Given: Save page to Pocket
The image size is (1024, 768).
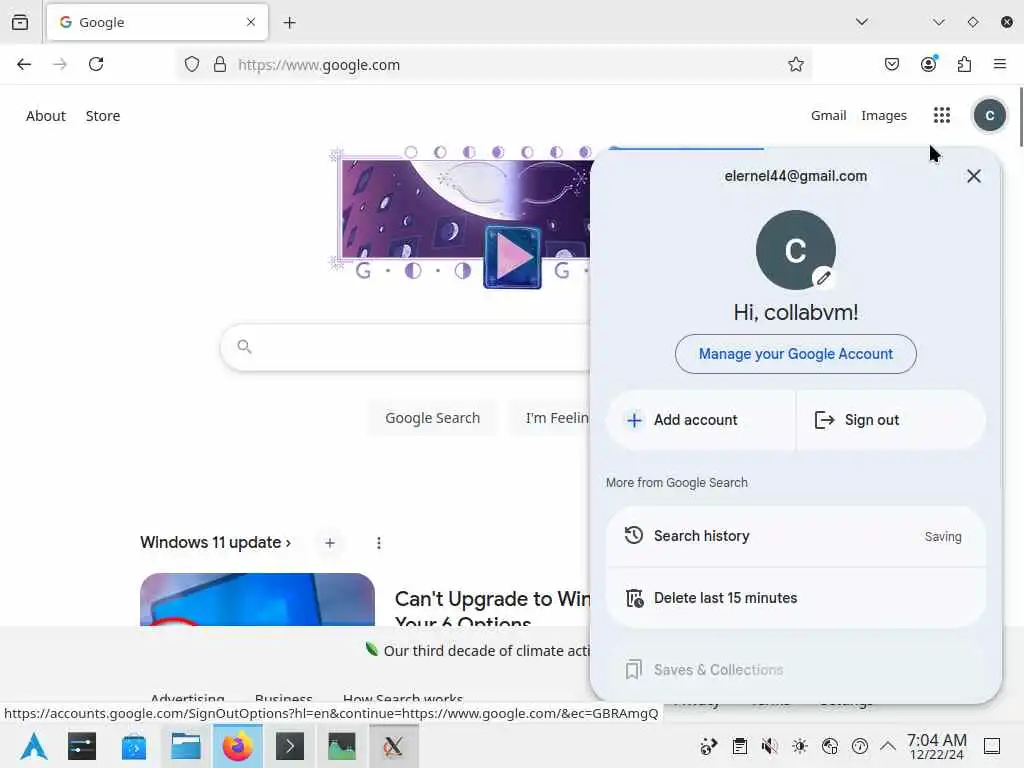Looking at the screenshot, I should tap(891, 64).
